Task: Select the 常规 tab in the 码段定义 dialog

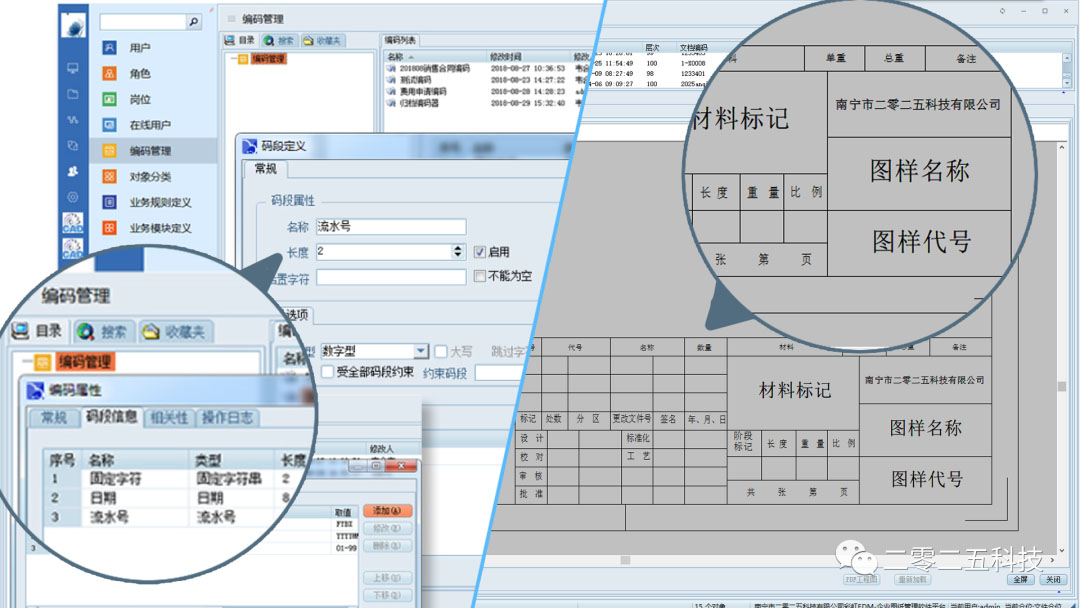Action: pos(265,169)
